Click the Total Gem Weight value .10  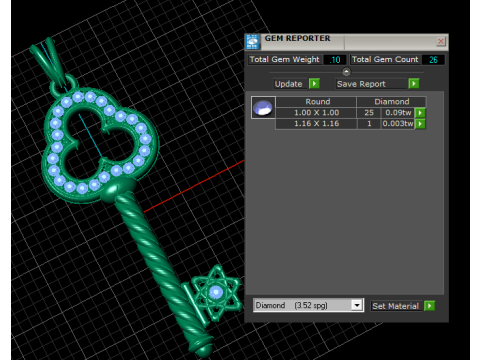[x=335, y=60]
